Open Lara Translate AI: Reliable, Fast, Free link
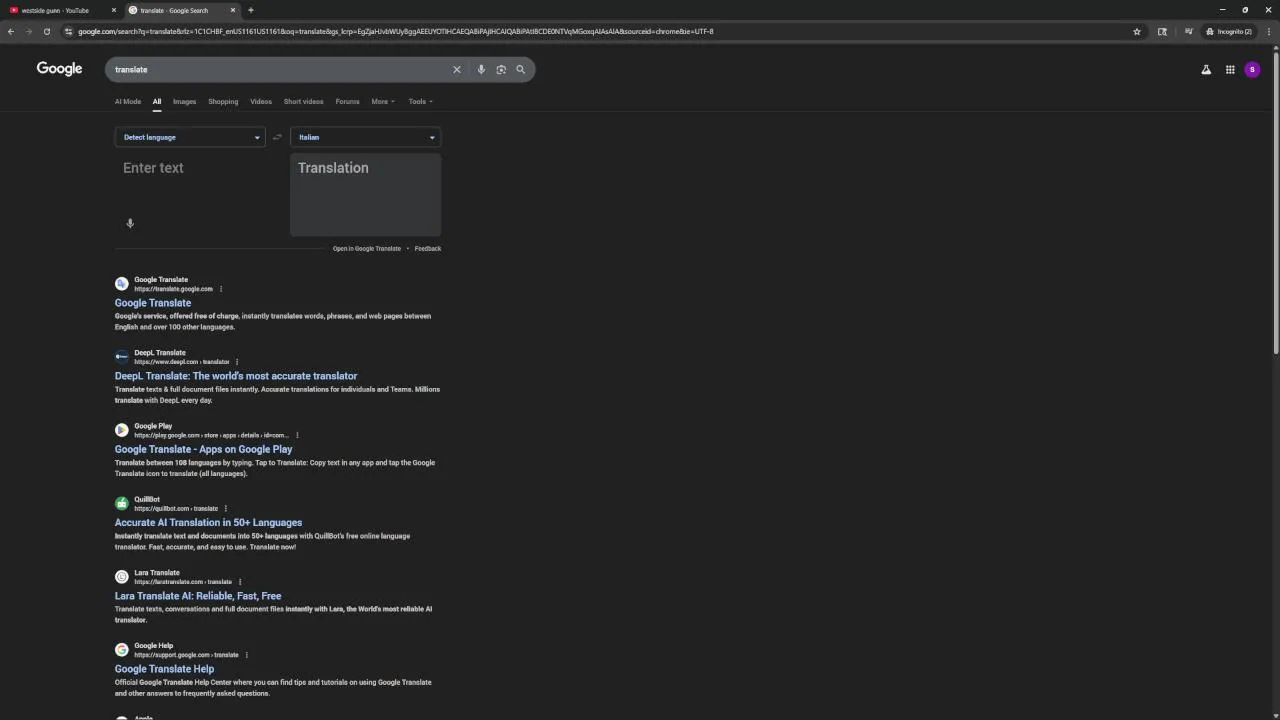Screen dimensions: 1280x720 198,596
